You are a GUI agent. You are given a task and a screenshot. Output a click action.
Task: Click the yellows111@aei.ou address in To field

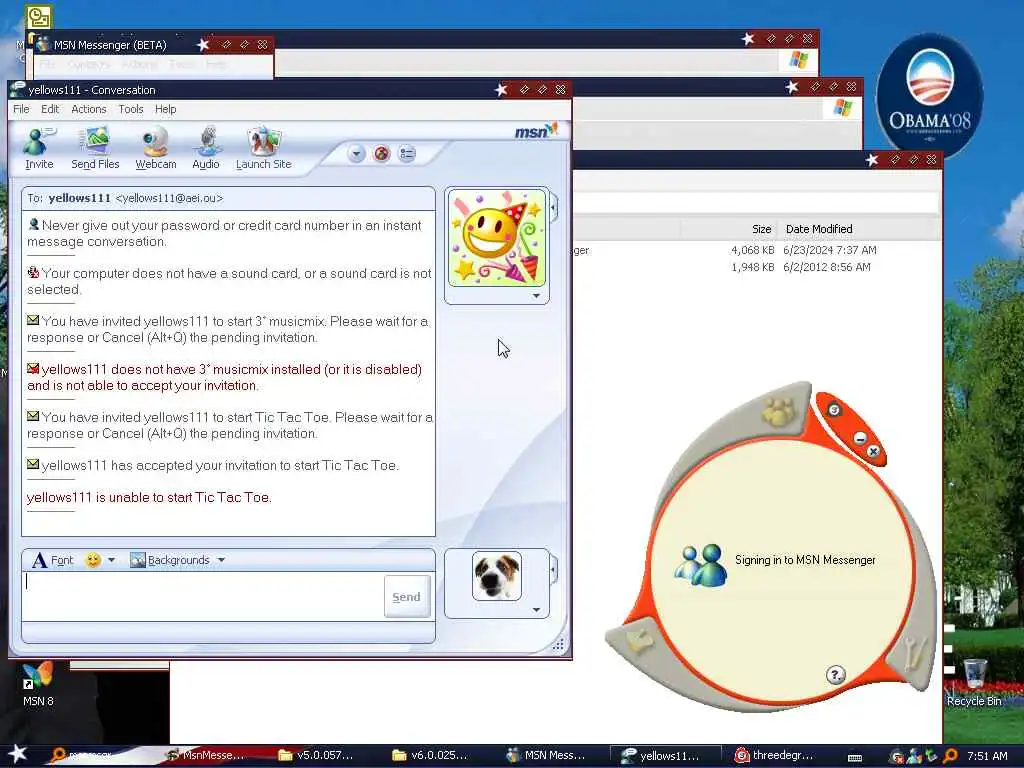169,199
